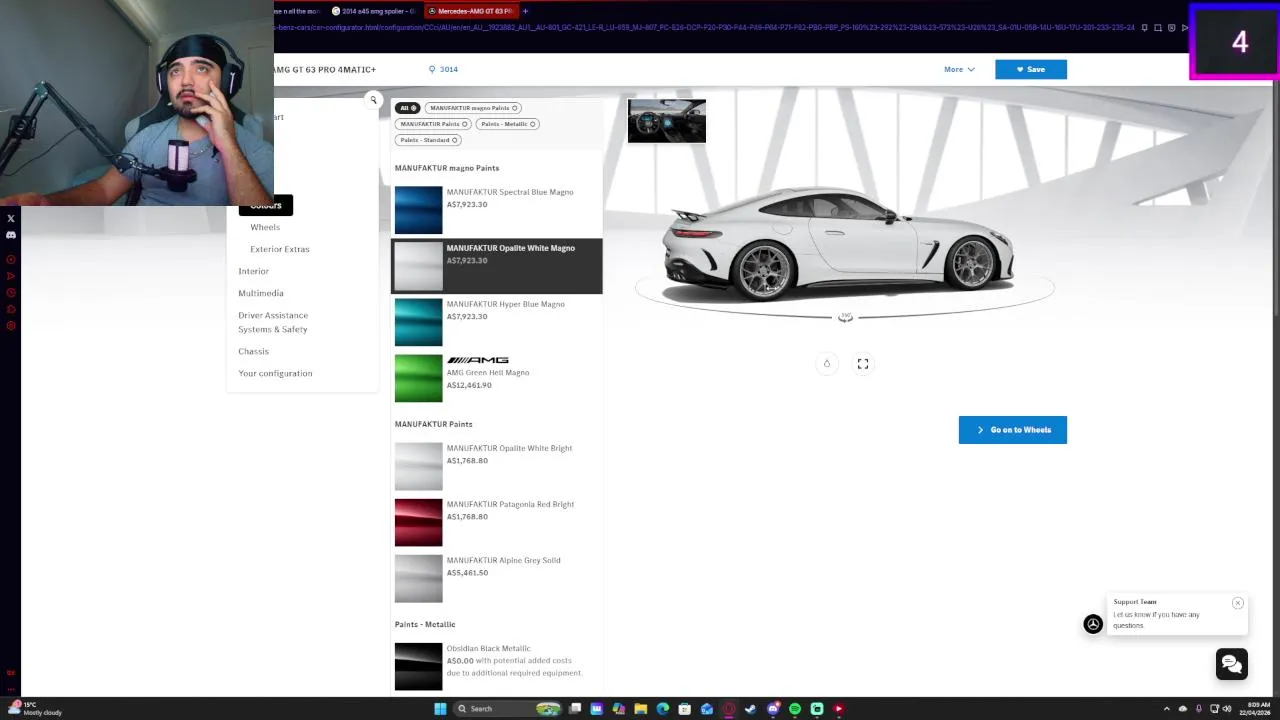This screenshot has height=720, width=1280.
Task: Open the Discord sidebar icon
Action: click(11, 235)
